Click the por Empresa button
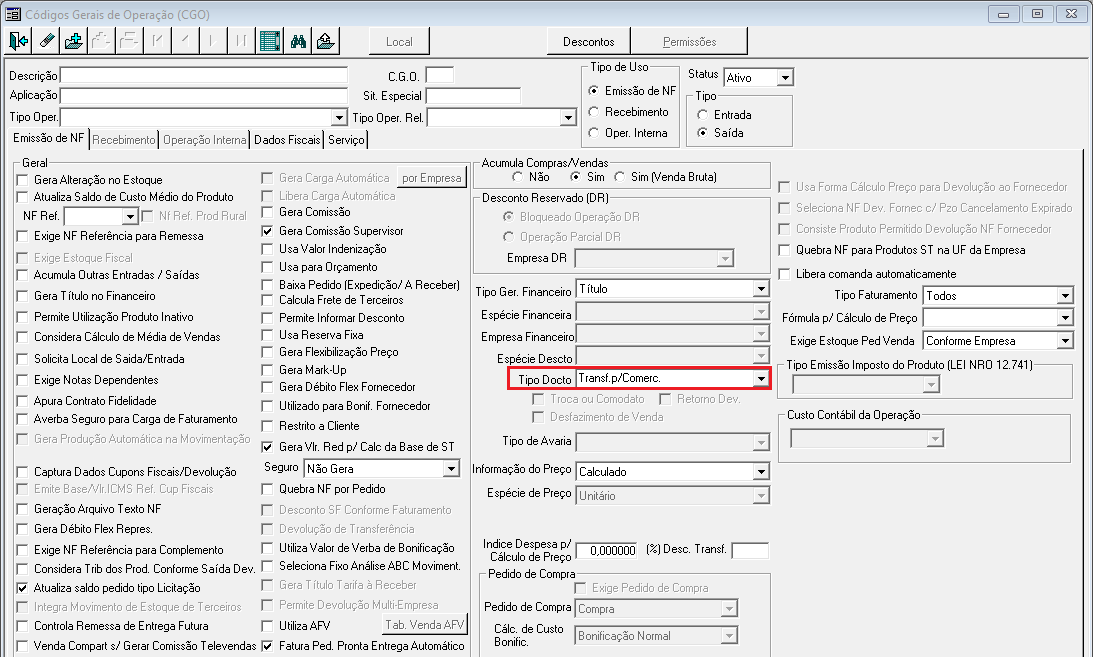 431,178
